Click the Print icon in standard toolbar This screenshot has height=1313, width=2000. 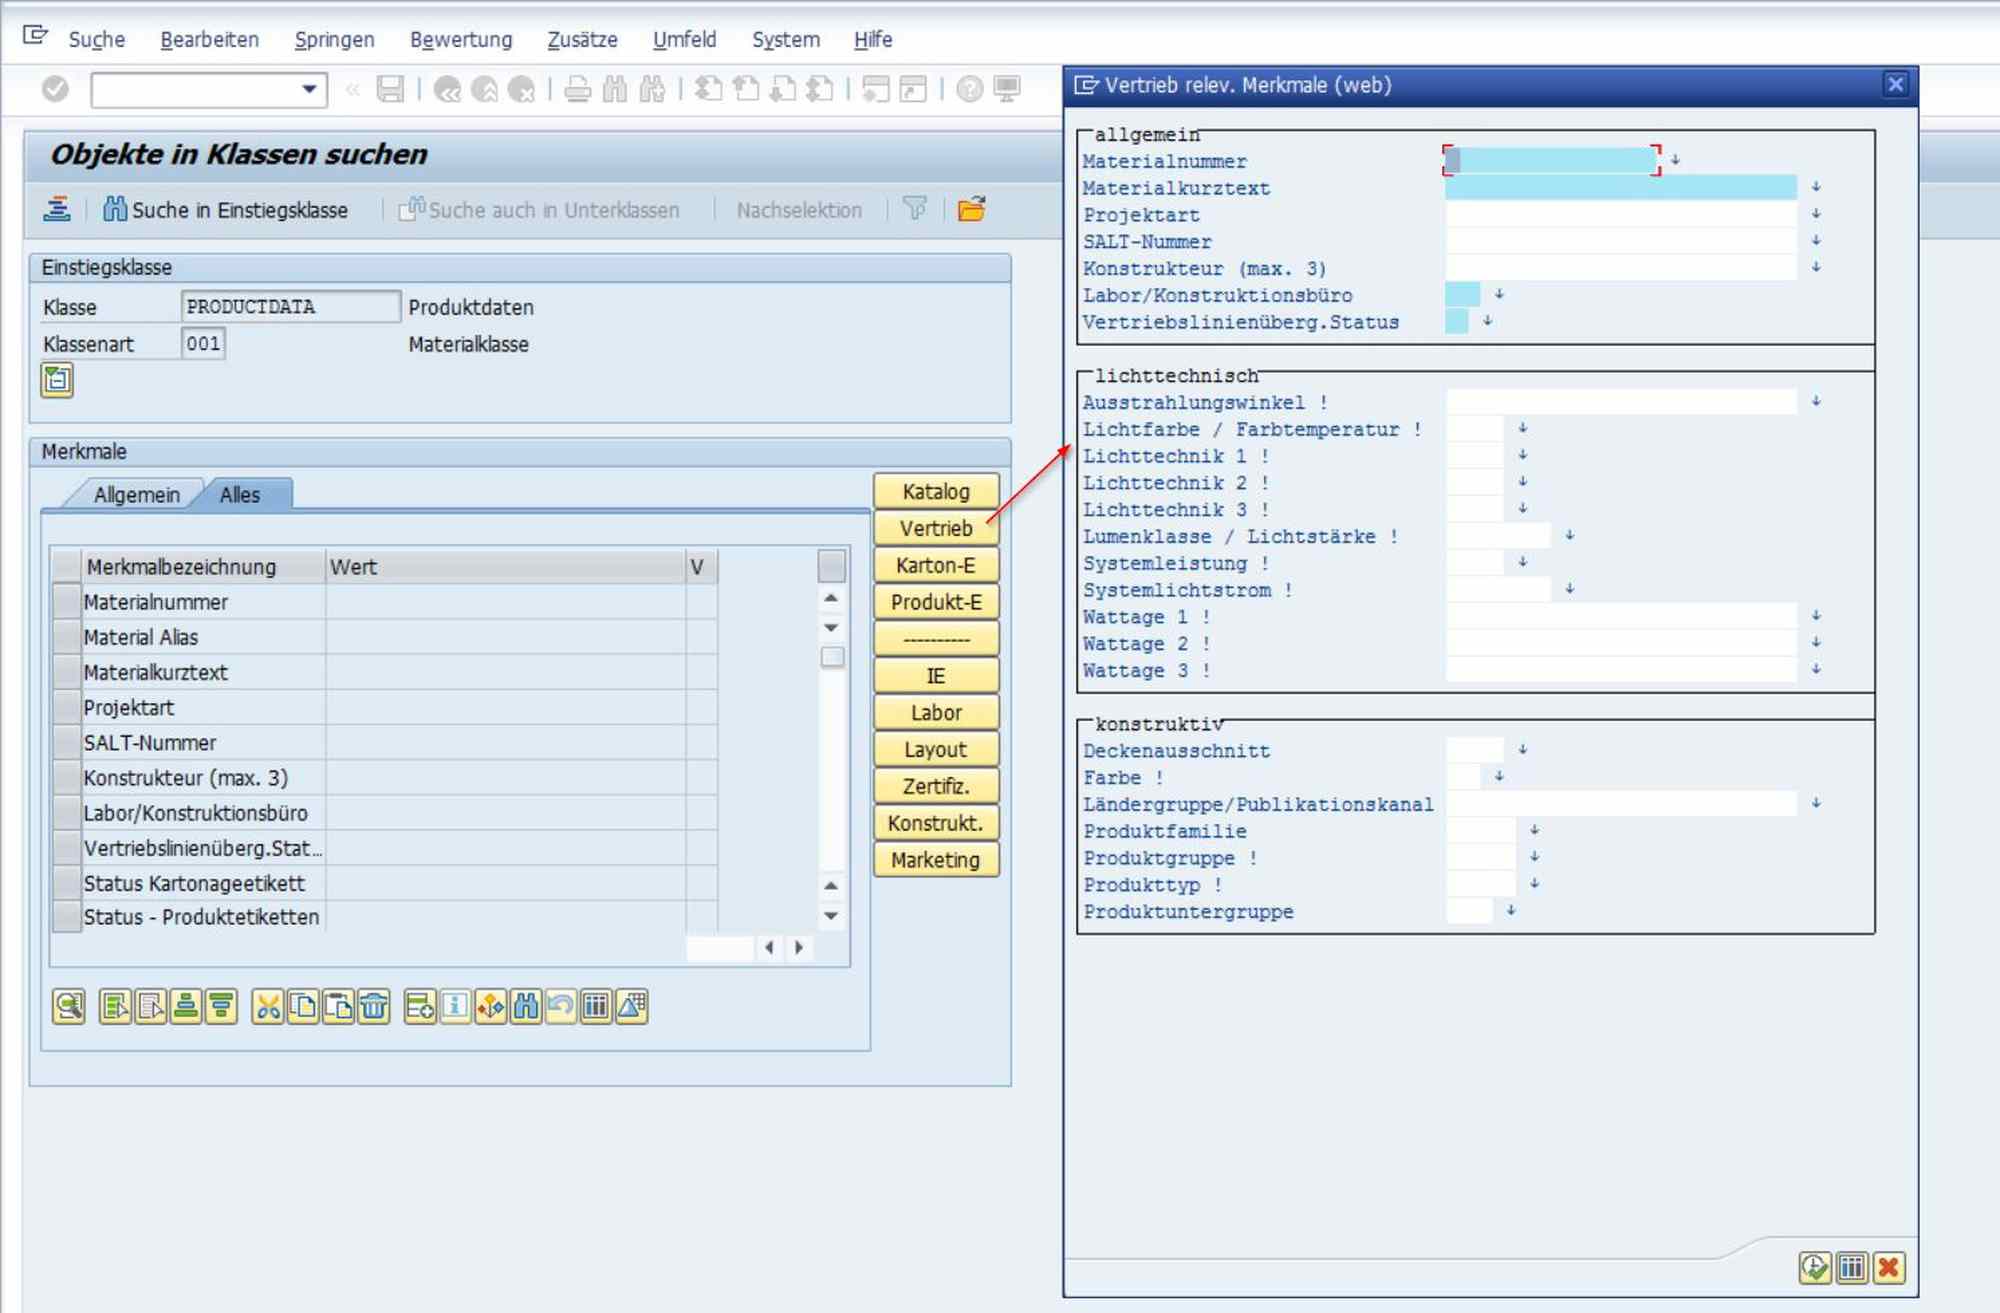click(x=577, y=89)
